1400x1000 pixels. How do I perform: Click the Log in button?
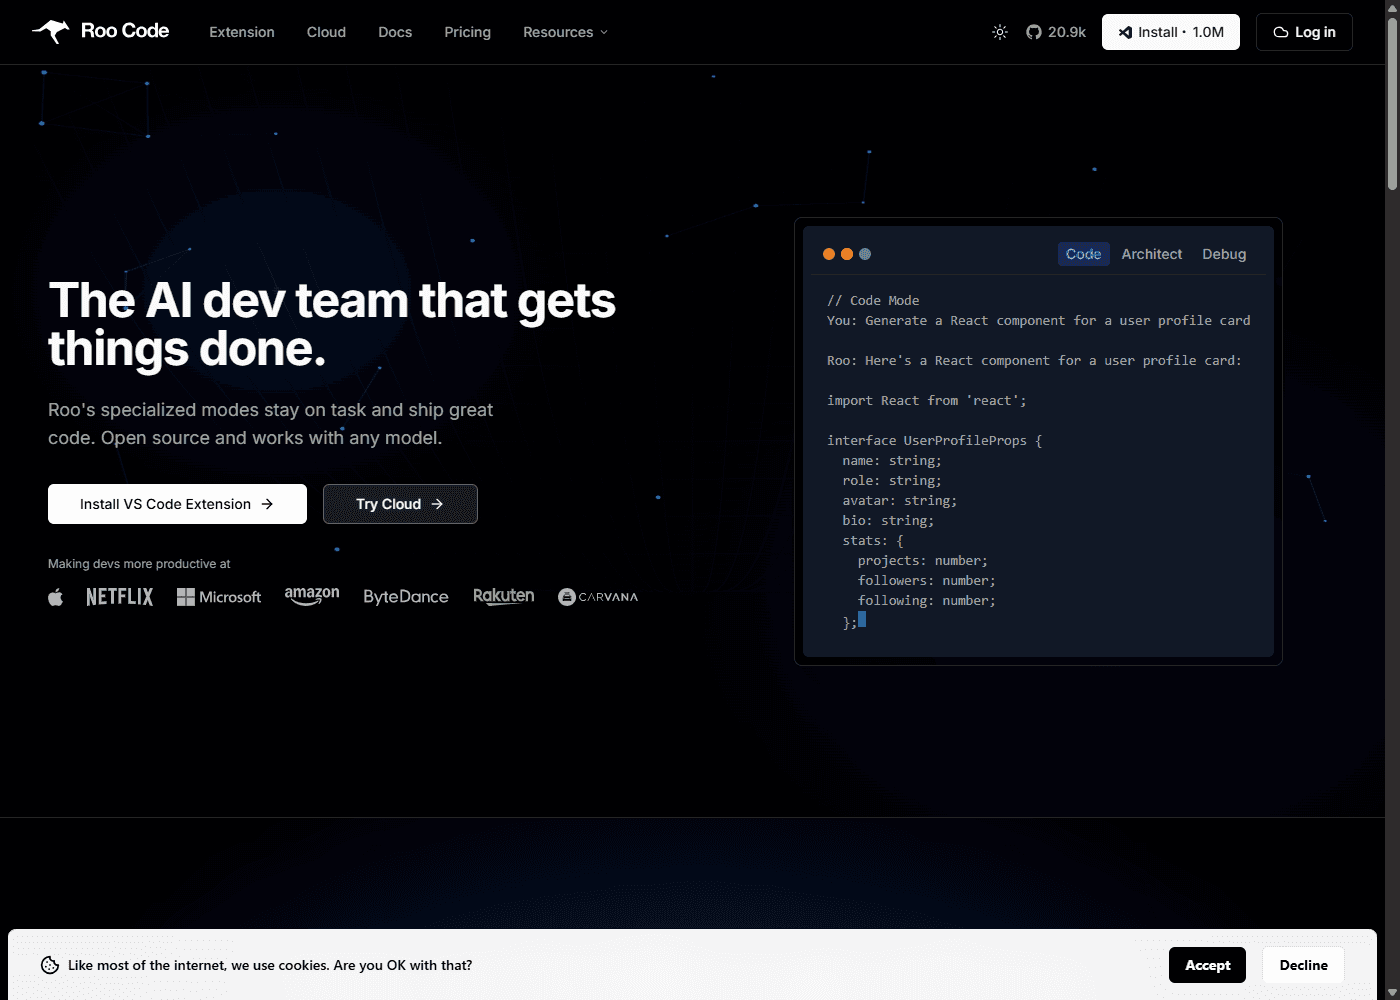pyautogui.click(x=1304, y=32)
